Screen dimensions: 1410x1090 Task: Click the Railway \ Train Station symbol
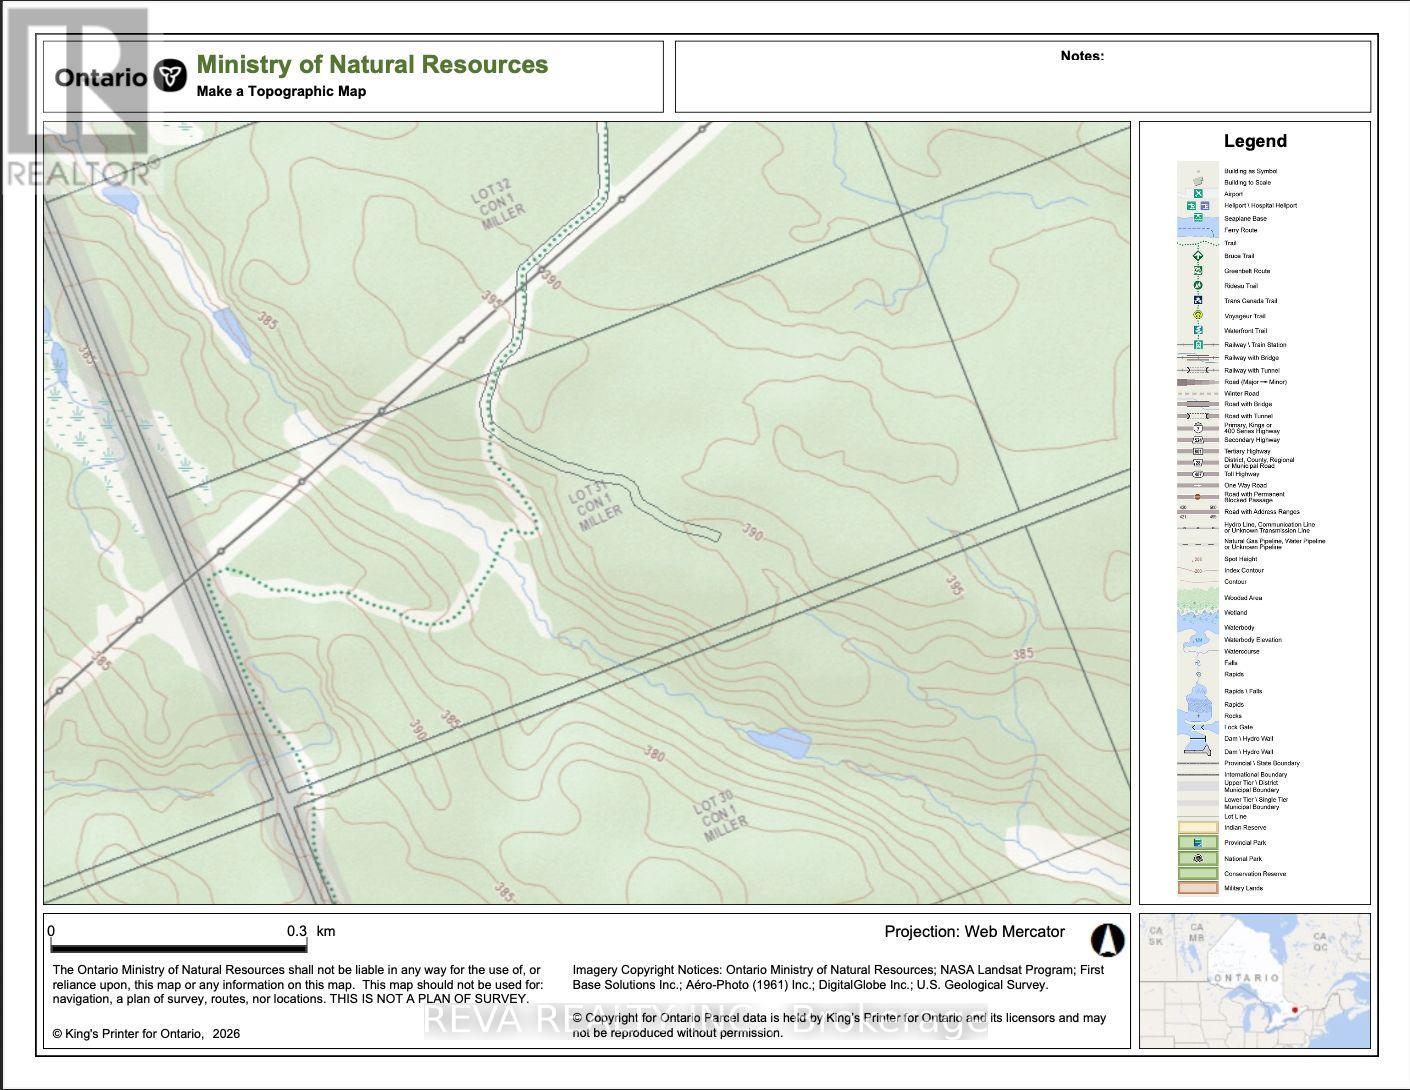1196,344
